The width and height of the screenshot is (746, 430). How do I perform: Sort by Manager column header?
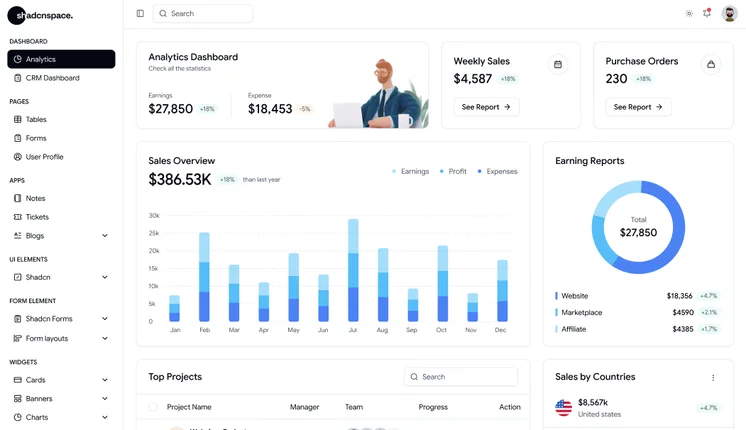click(x=304, y=407)
